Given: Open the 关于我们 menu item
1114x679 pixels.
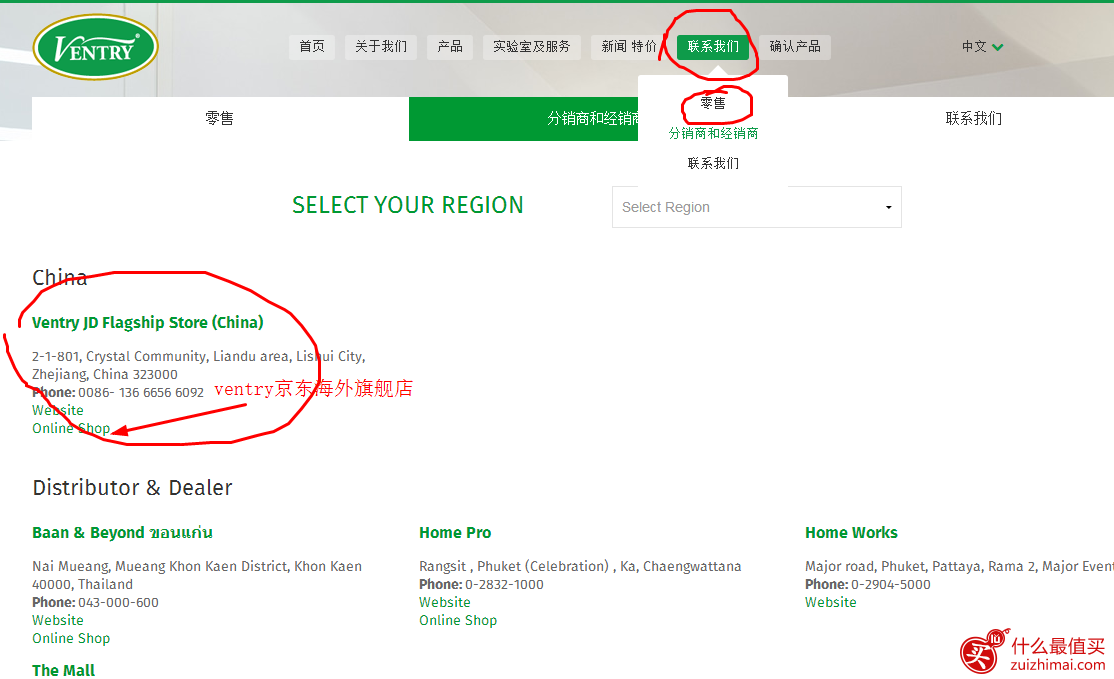Looking at the screenshot, I should [x=382, y=47].
